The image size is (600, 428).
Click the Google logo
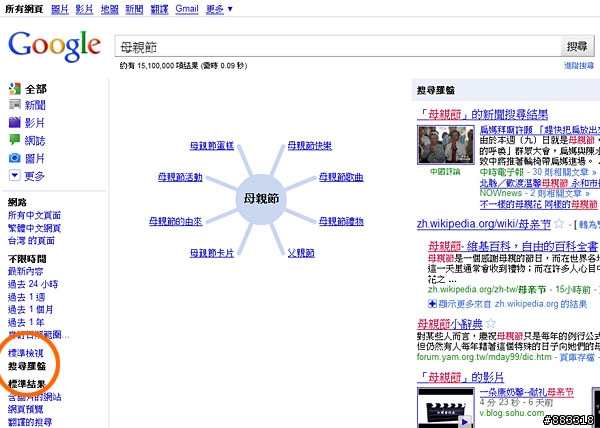[54, 46]
